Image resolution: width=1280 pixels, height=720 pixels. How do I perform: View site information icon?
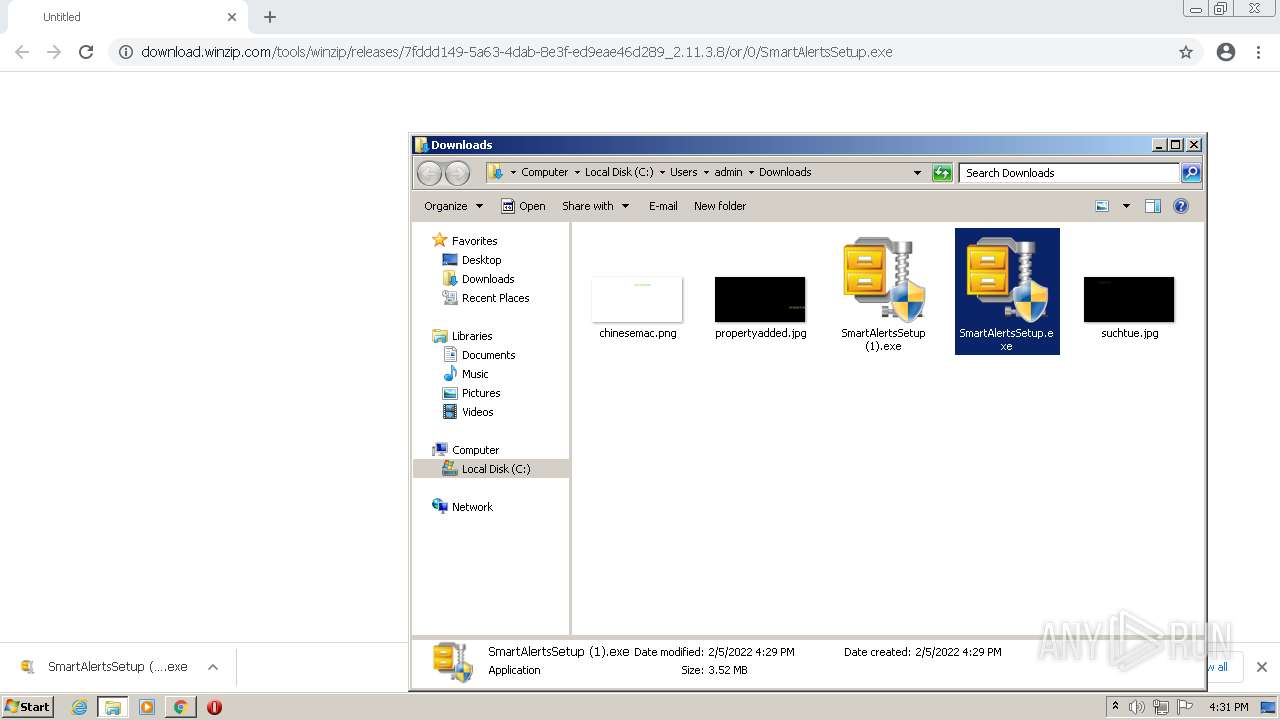125,52
